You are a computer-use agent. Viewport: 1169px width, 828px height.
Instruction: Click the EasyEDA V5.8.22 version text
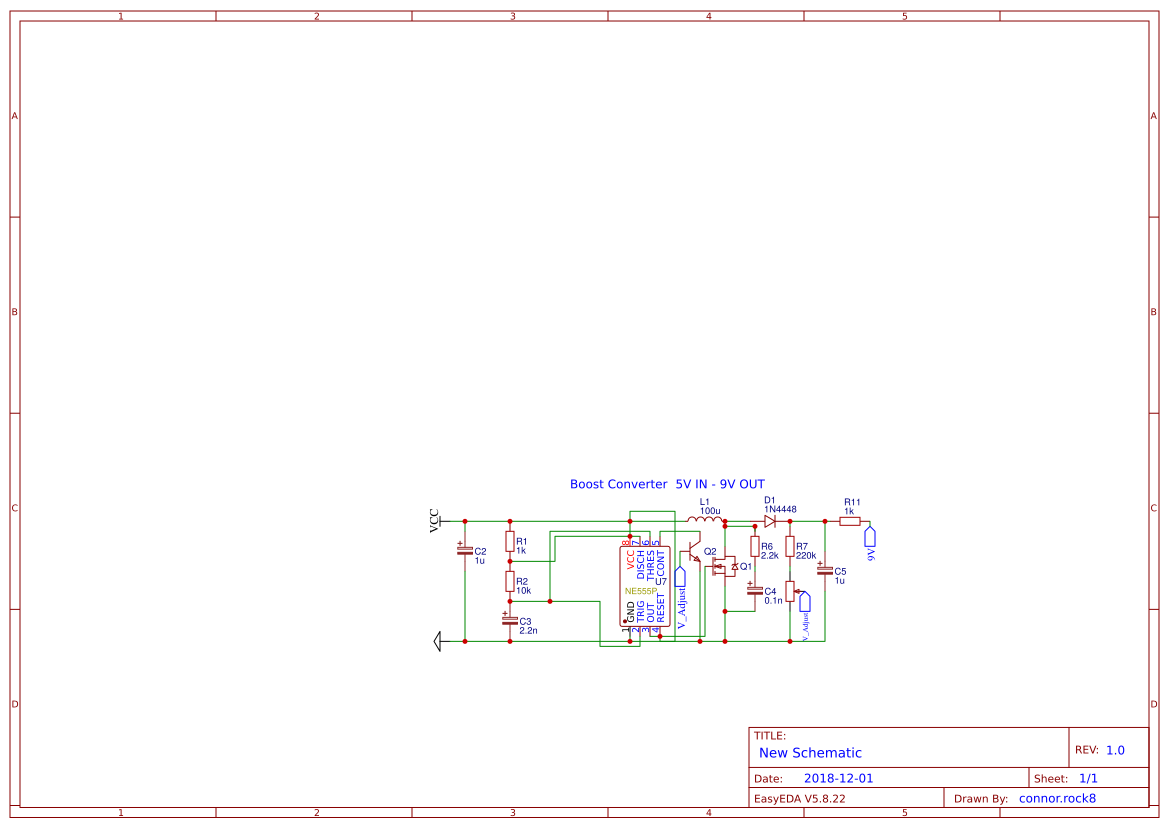(x=800, y=799)
